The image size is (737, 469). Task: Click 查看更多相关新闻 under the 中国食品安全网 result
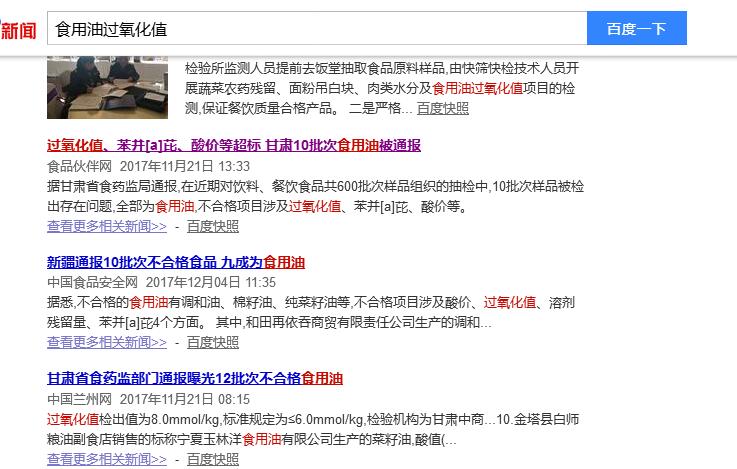pos(107,342)
